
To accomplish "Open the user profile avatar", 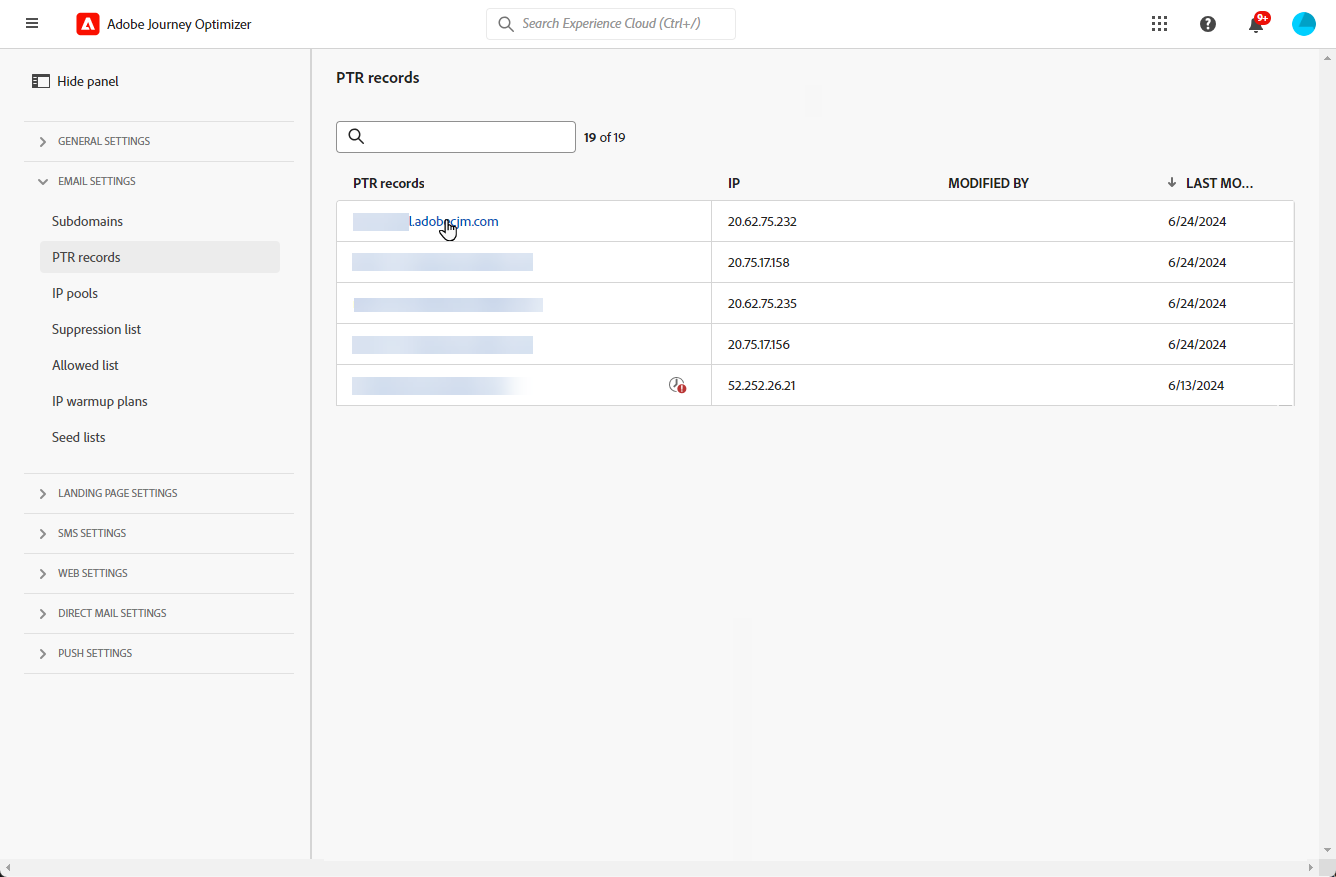I will (1304, 24).
